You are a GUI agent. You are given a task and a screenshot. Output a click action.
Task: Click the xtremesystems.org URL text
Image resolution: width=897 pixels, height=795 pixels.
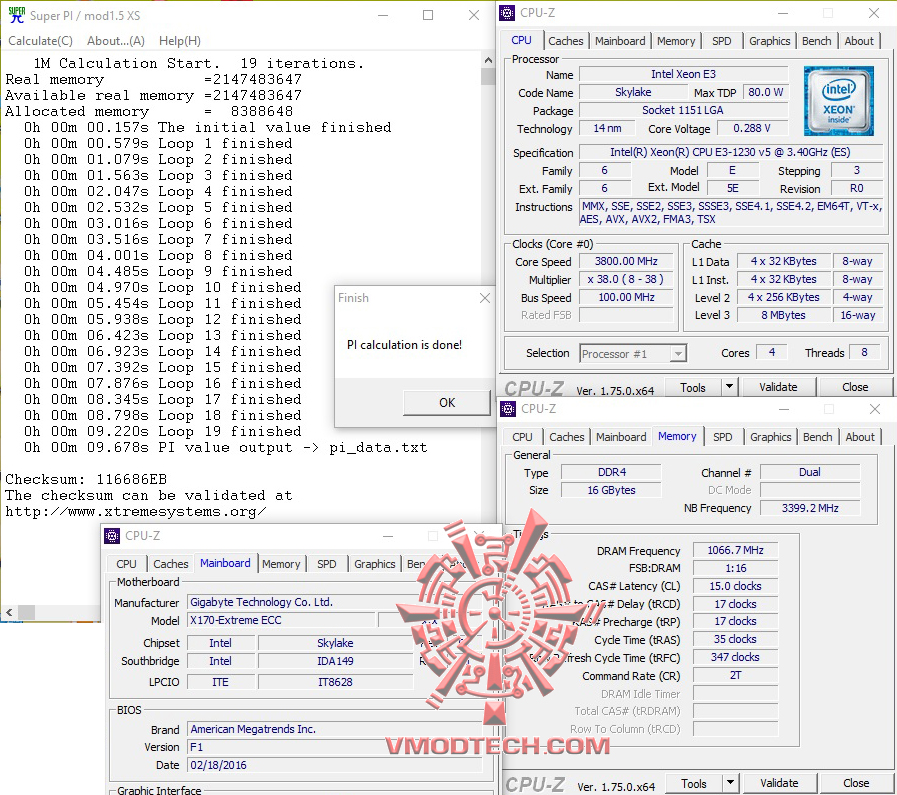point(136,511)
